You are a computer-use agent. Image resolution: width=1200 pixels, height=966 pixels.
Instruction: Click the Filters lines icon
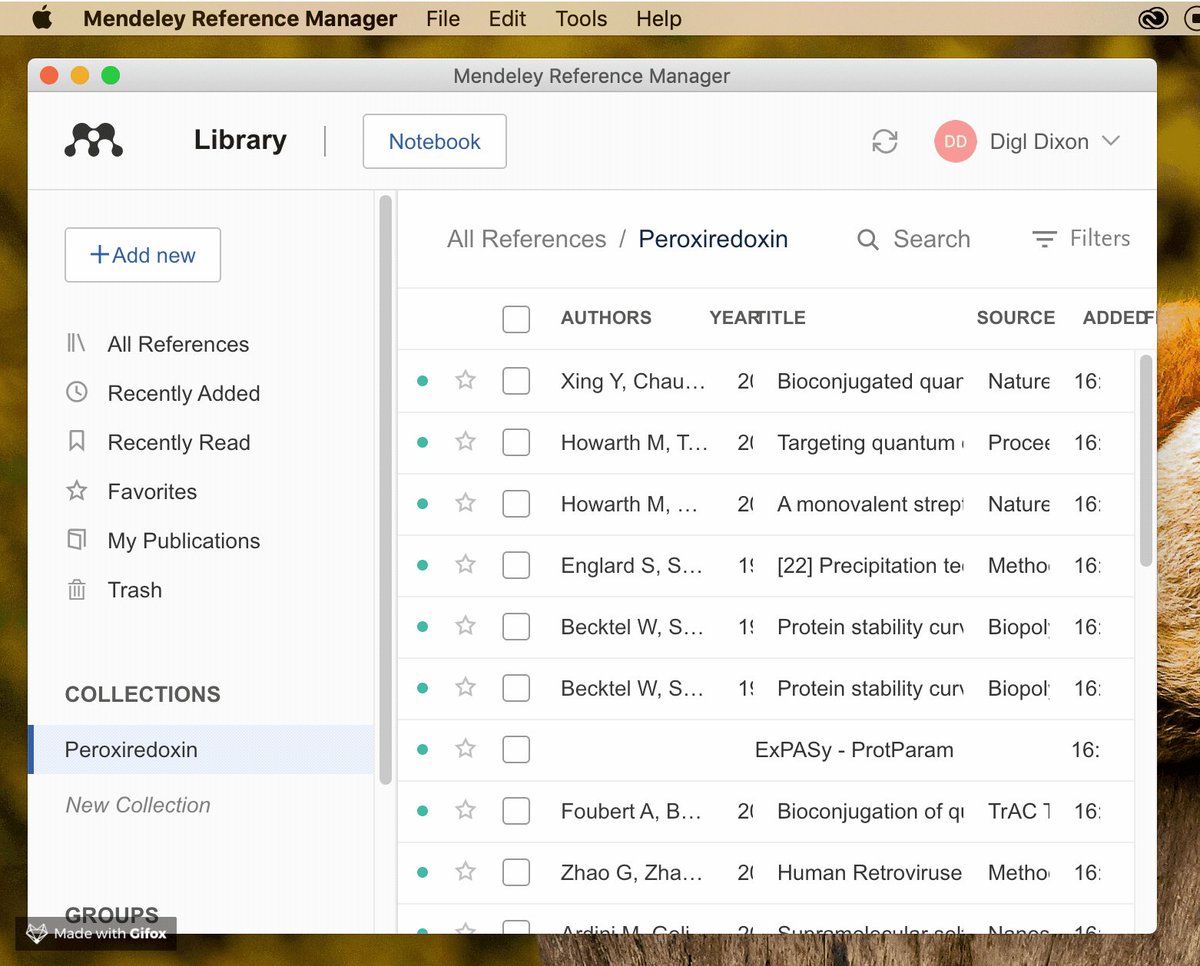tap(1044, 239)
